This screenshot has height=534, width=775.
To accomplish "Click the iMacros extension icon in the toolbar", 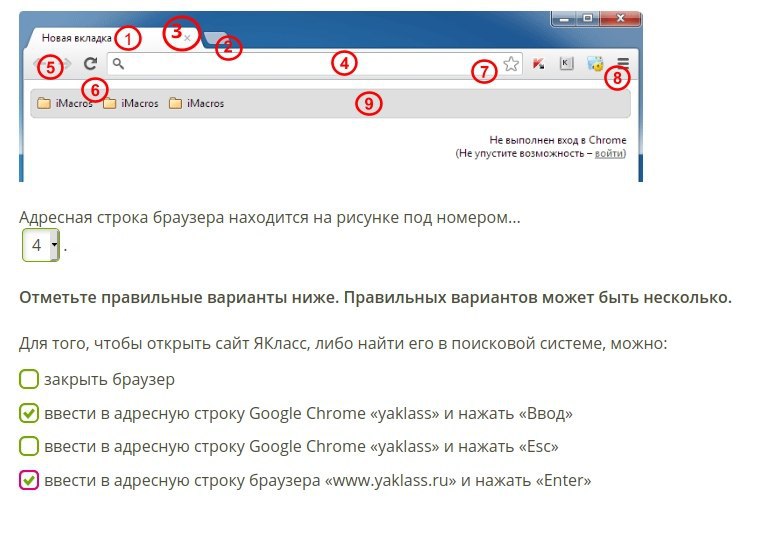I will (x=595, y=63).
